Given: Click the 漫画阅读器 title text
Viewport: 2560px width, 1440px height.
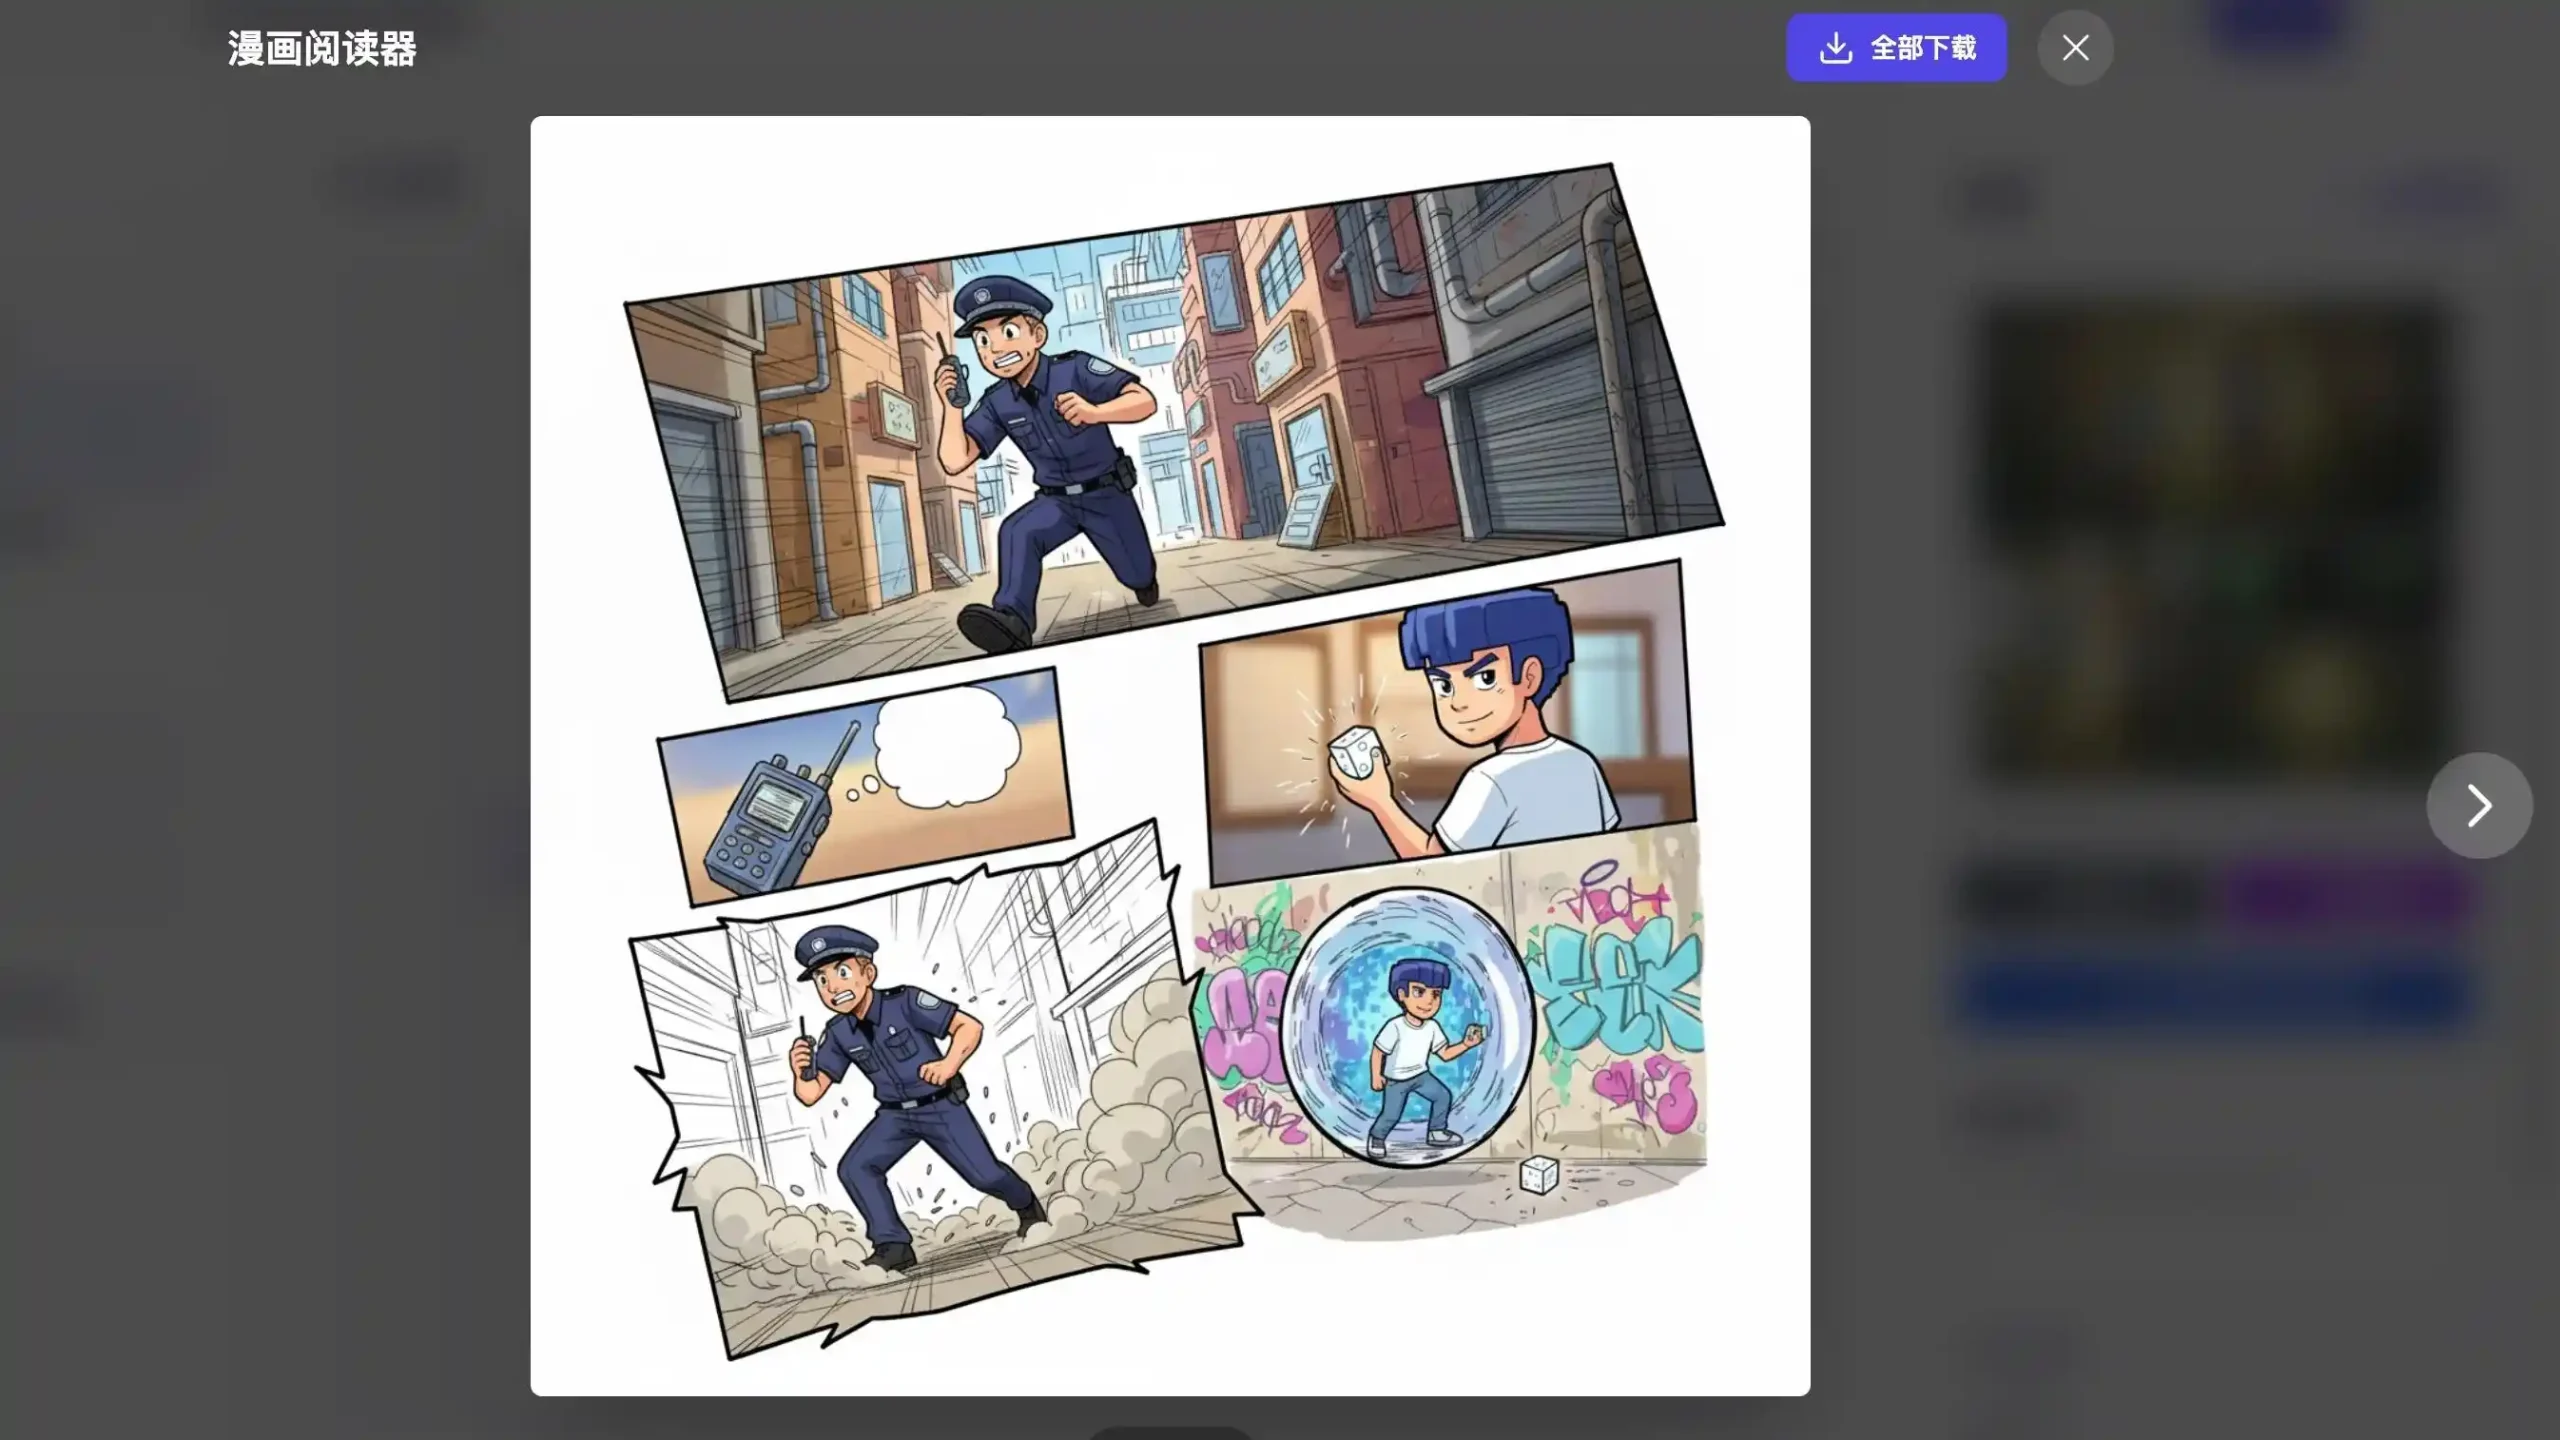Looking at the screenshot, I should pos(321,49).
